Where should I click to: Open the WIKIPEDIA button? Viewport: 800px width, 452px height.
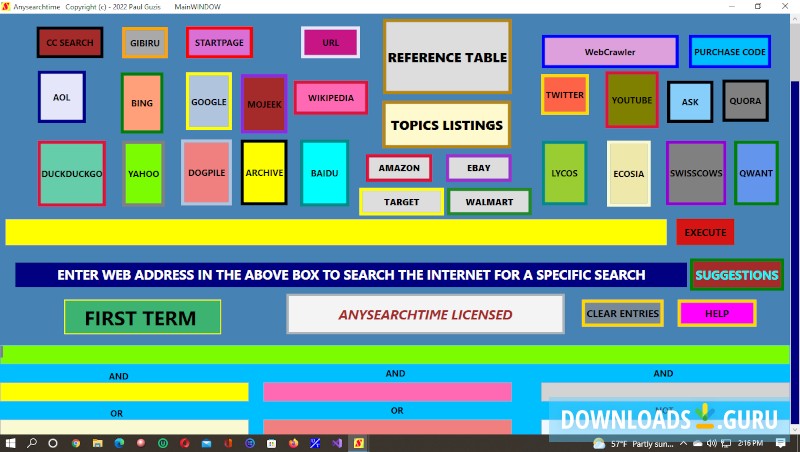(331, 97)
